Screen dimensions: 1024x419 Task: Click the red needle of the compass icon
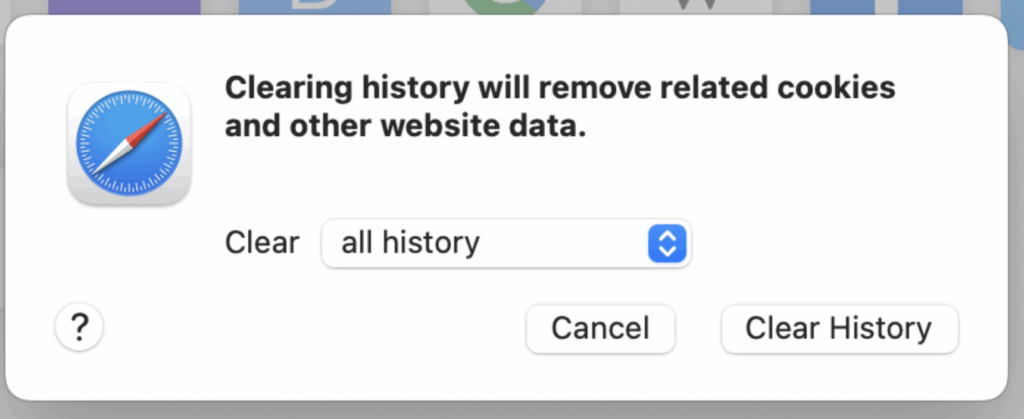(146, 127)
